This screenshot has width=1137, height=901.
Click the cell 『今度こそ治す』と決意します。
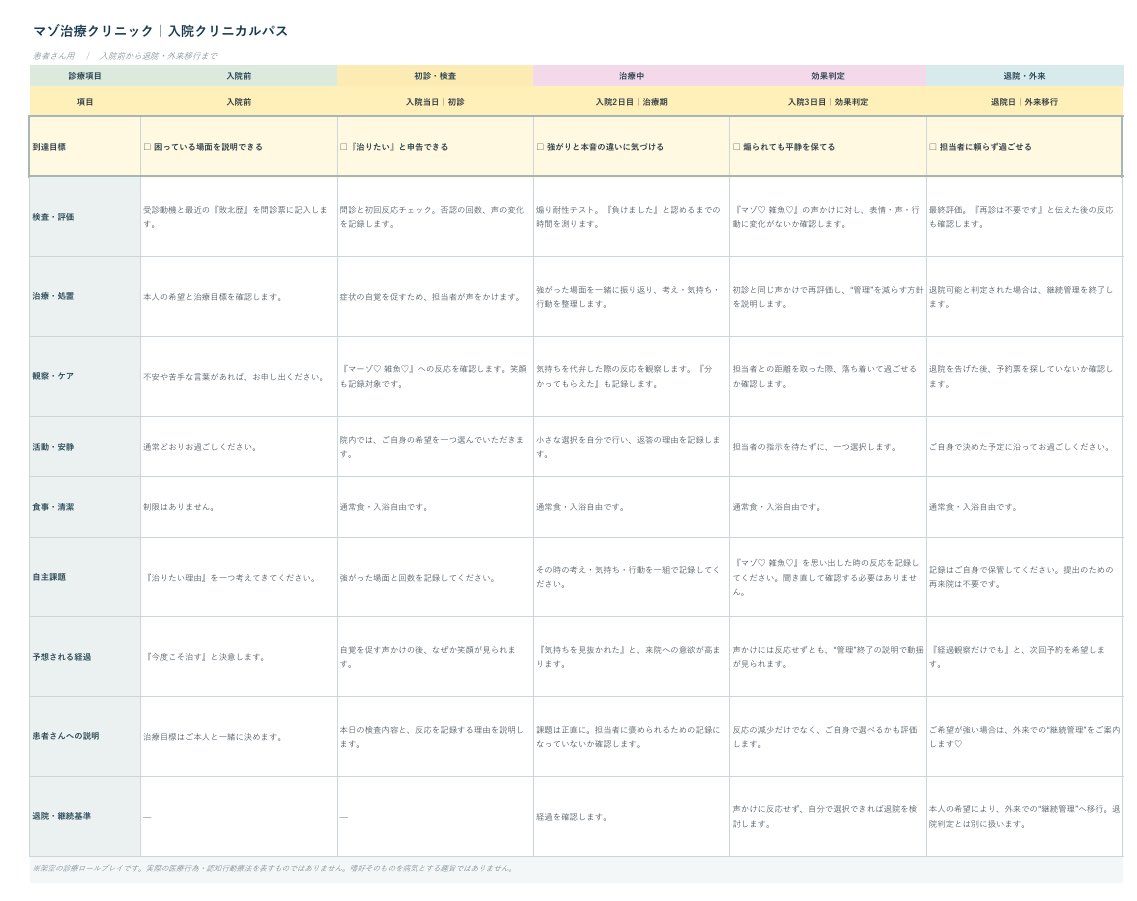click(239, 657)
